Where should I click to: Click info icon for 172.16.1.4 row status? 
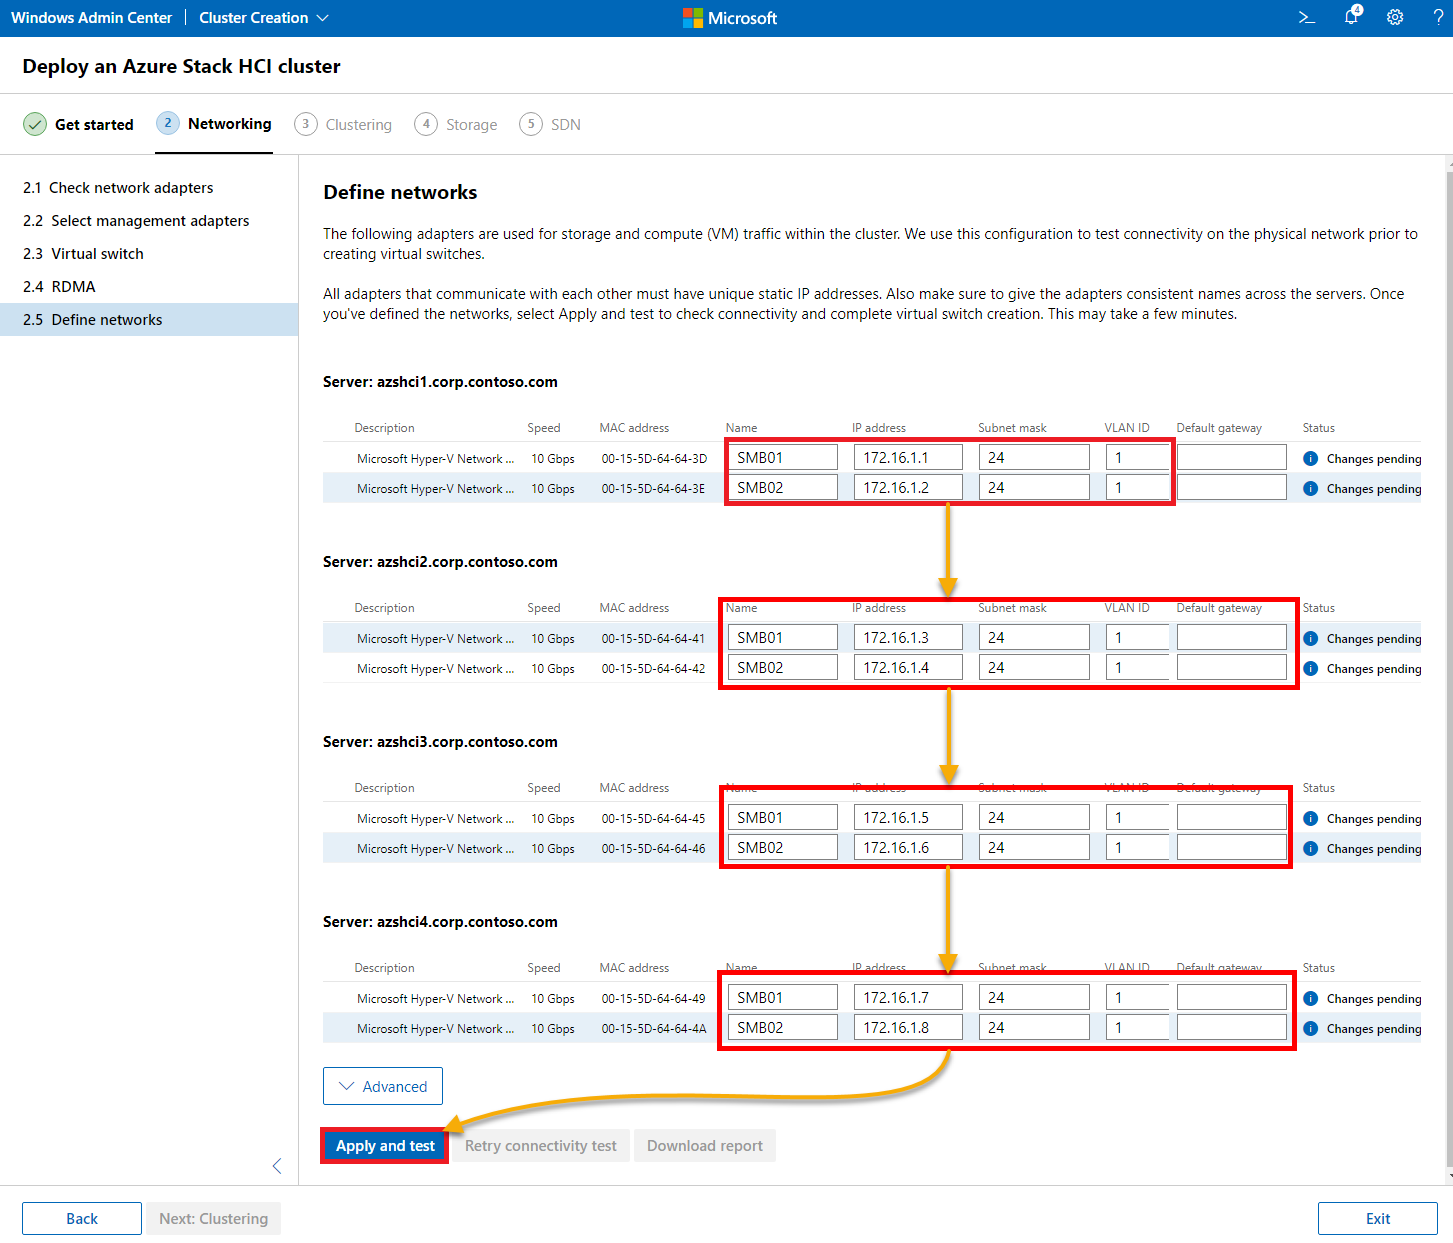pos(1311,668)
